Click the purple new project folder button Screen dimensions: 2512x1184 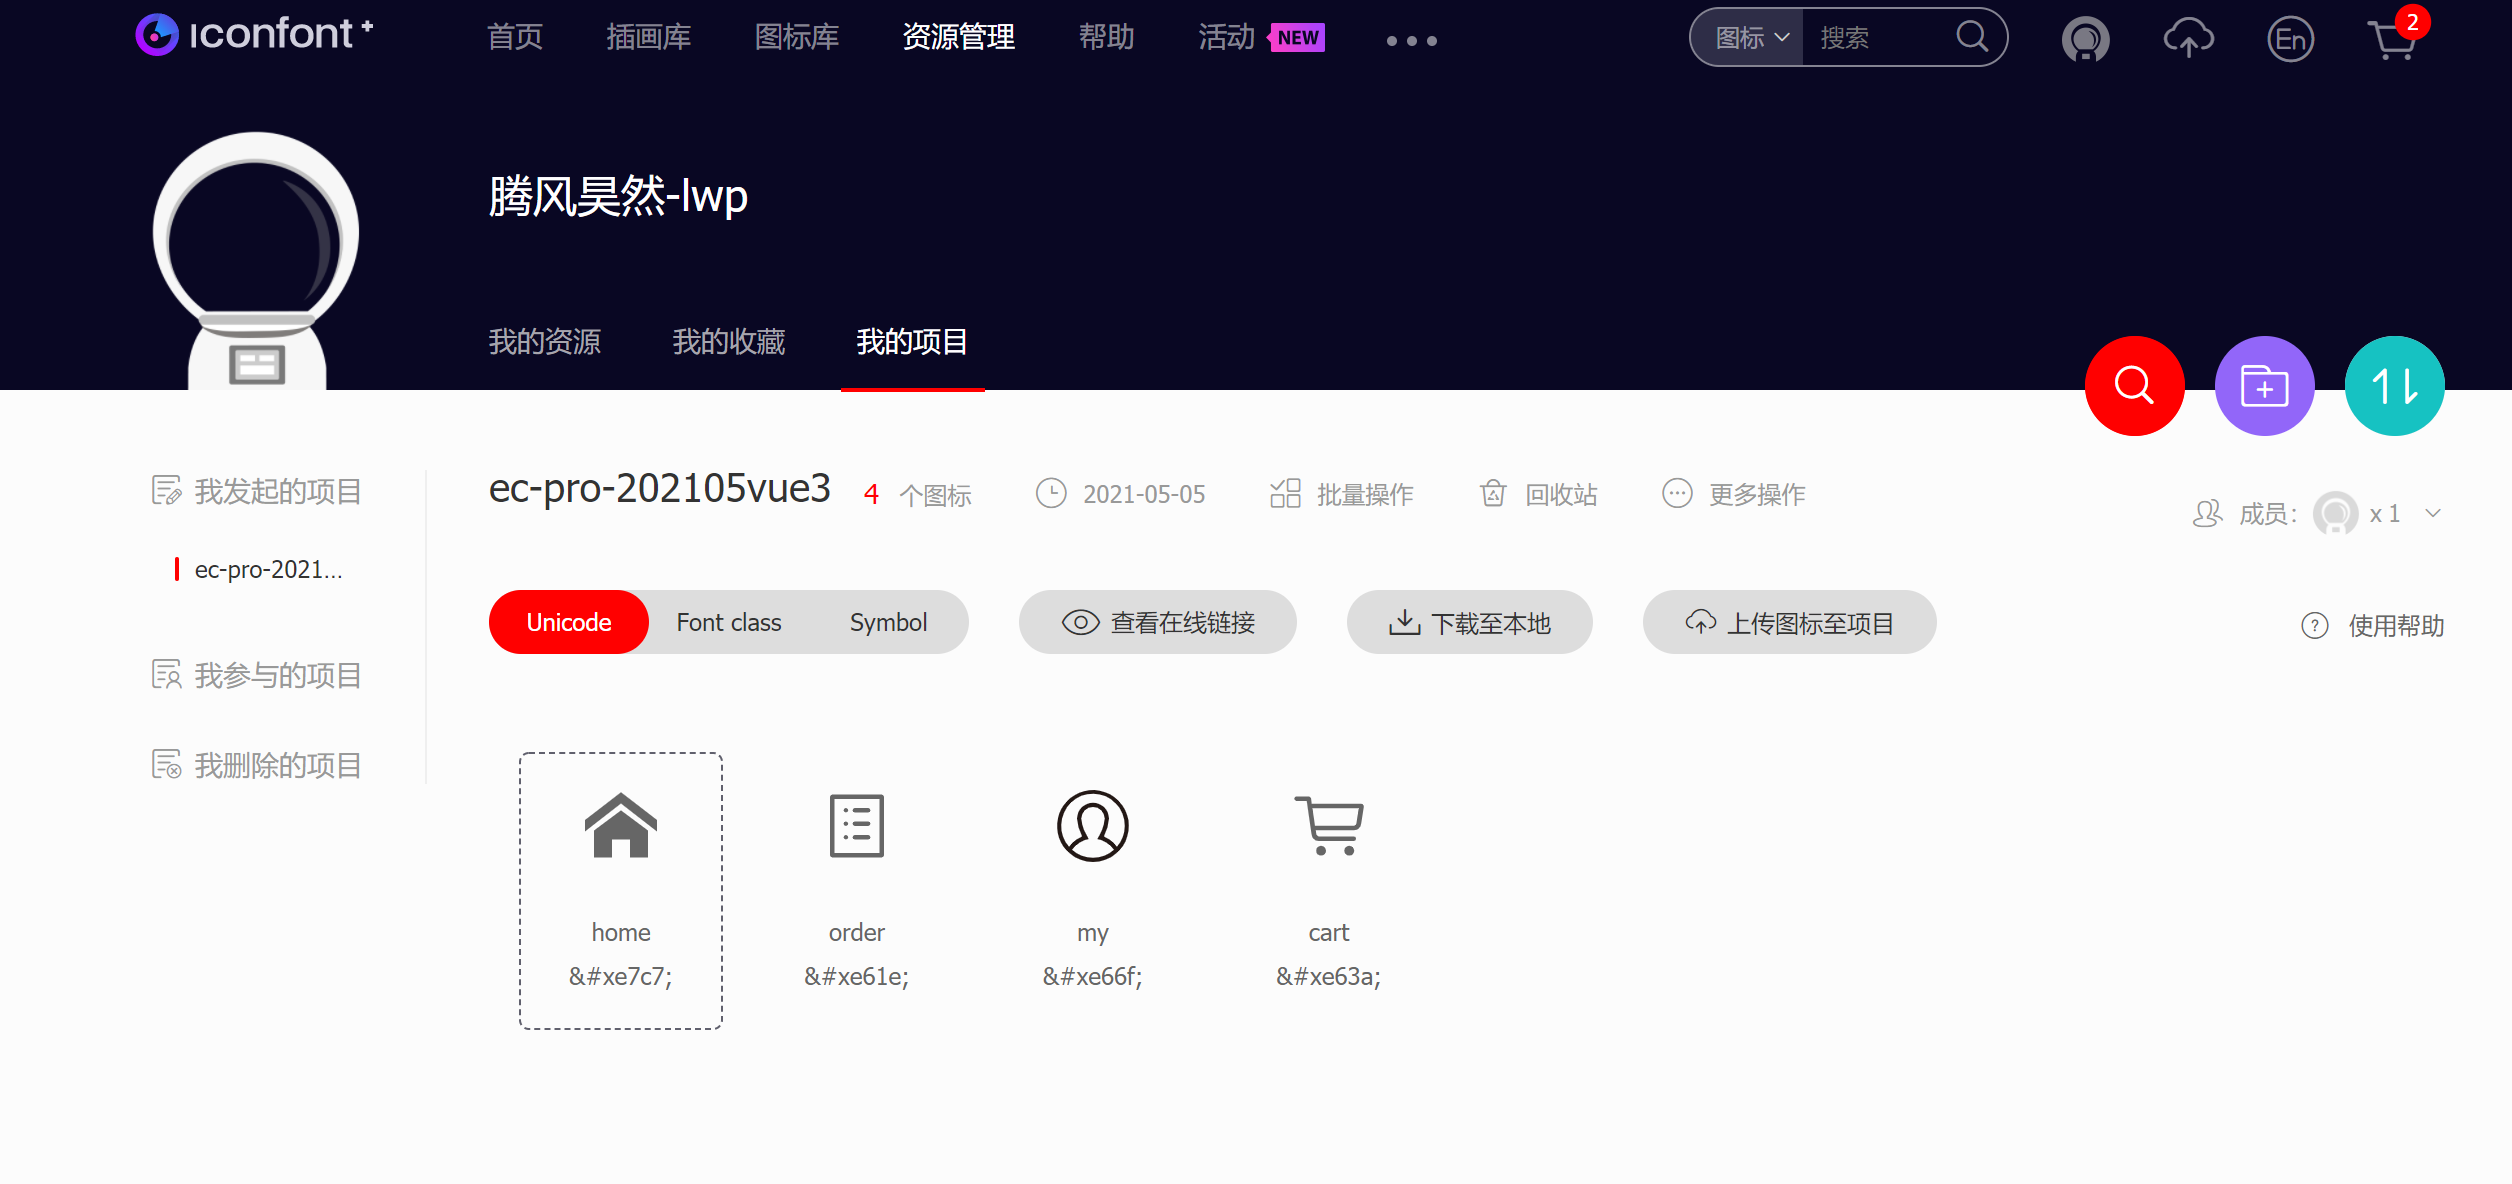coord(2264,386)
